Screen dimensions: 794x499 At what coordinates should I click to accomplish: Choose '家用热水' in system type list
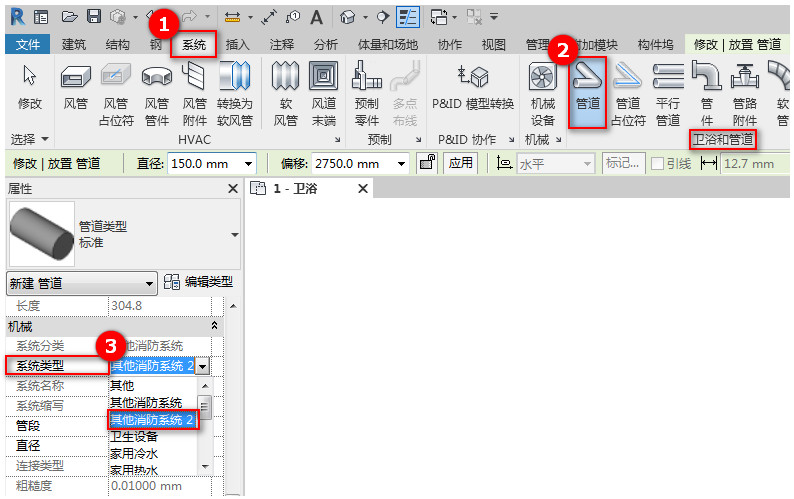tap(154, 470)
